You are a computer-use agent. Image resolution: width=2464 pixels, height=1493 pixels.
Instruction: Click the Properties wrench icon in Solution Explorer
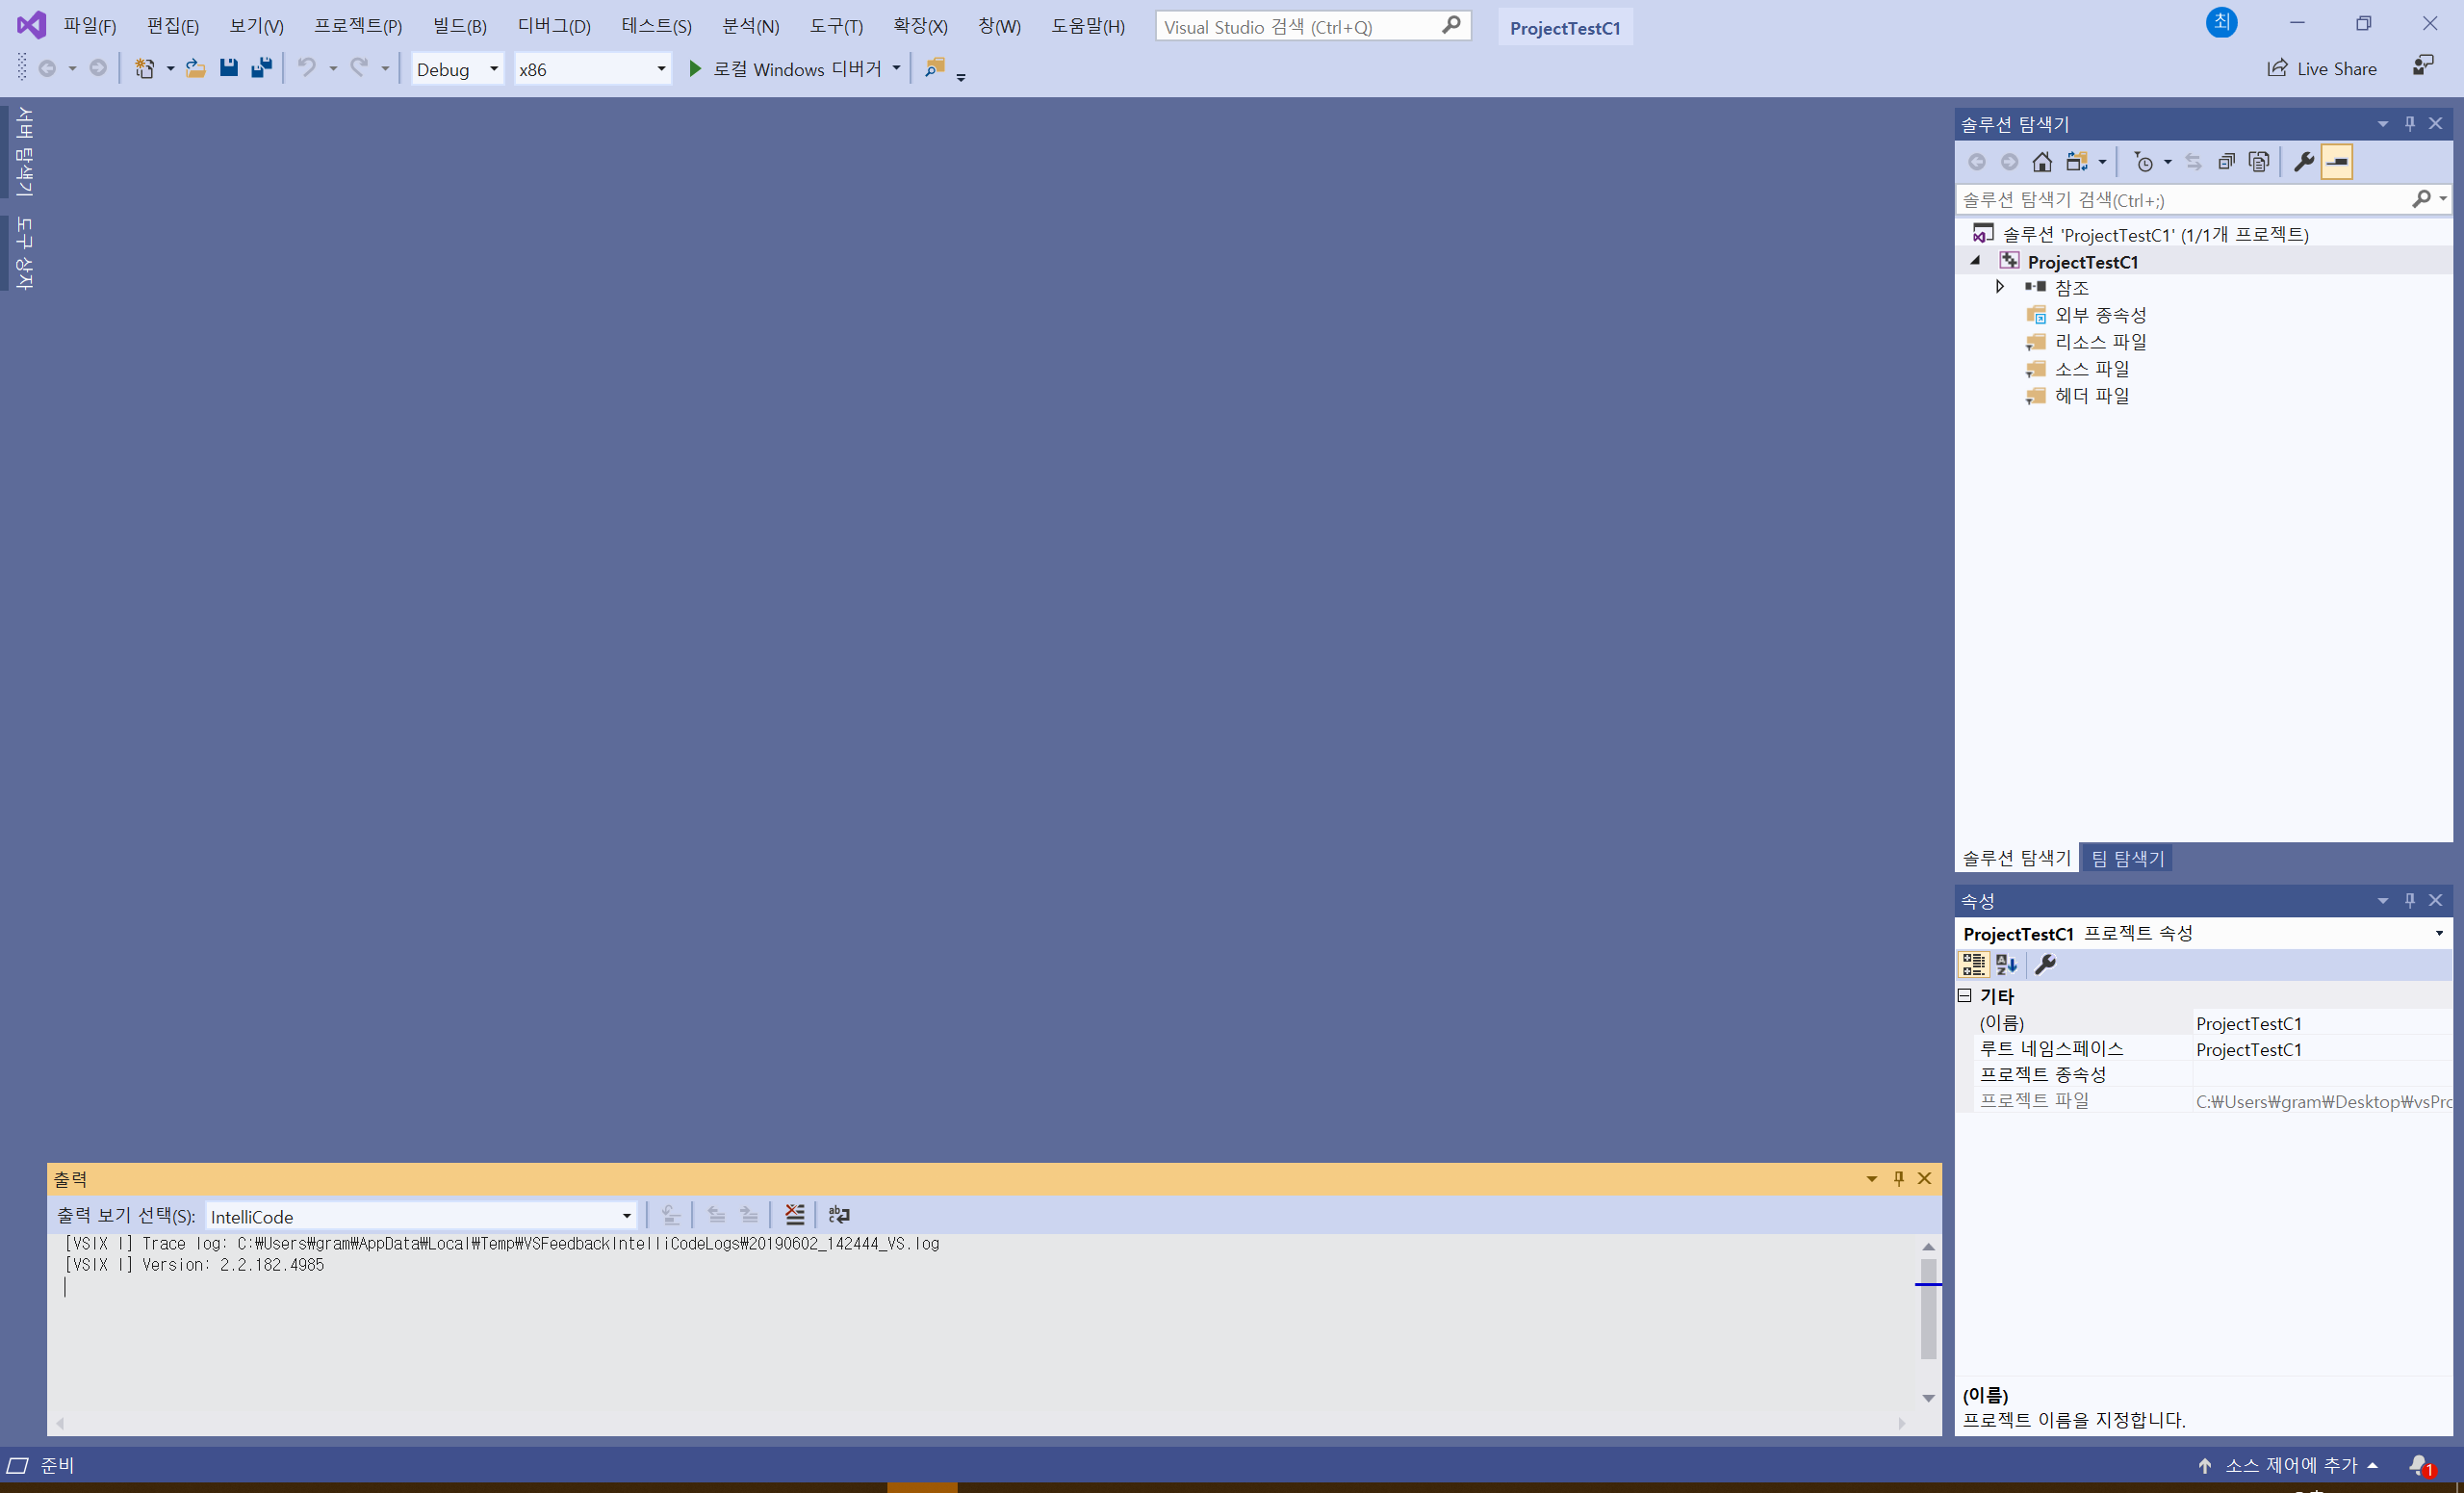[2303, 162]
